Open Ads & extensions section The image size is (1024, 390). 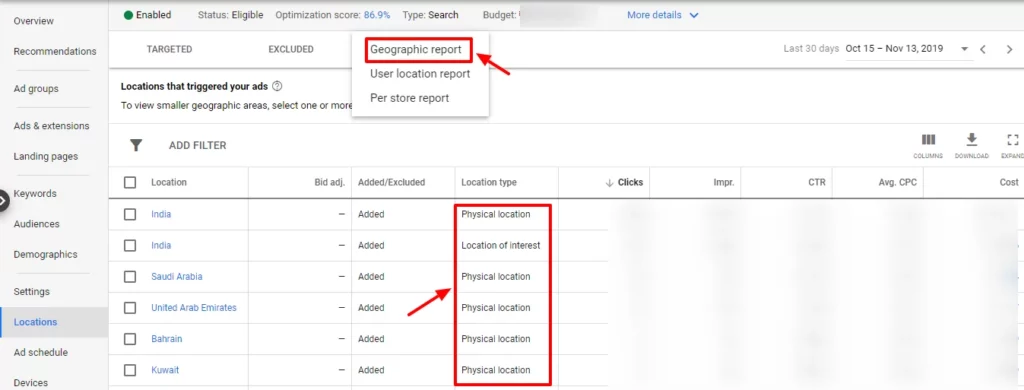[x=52, y=125]
